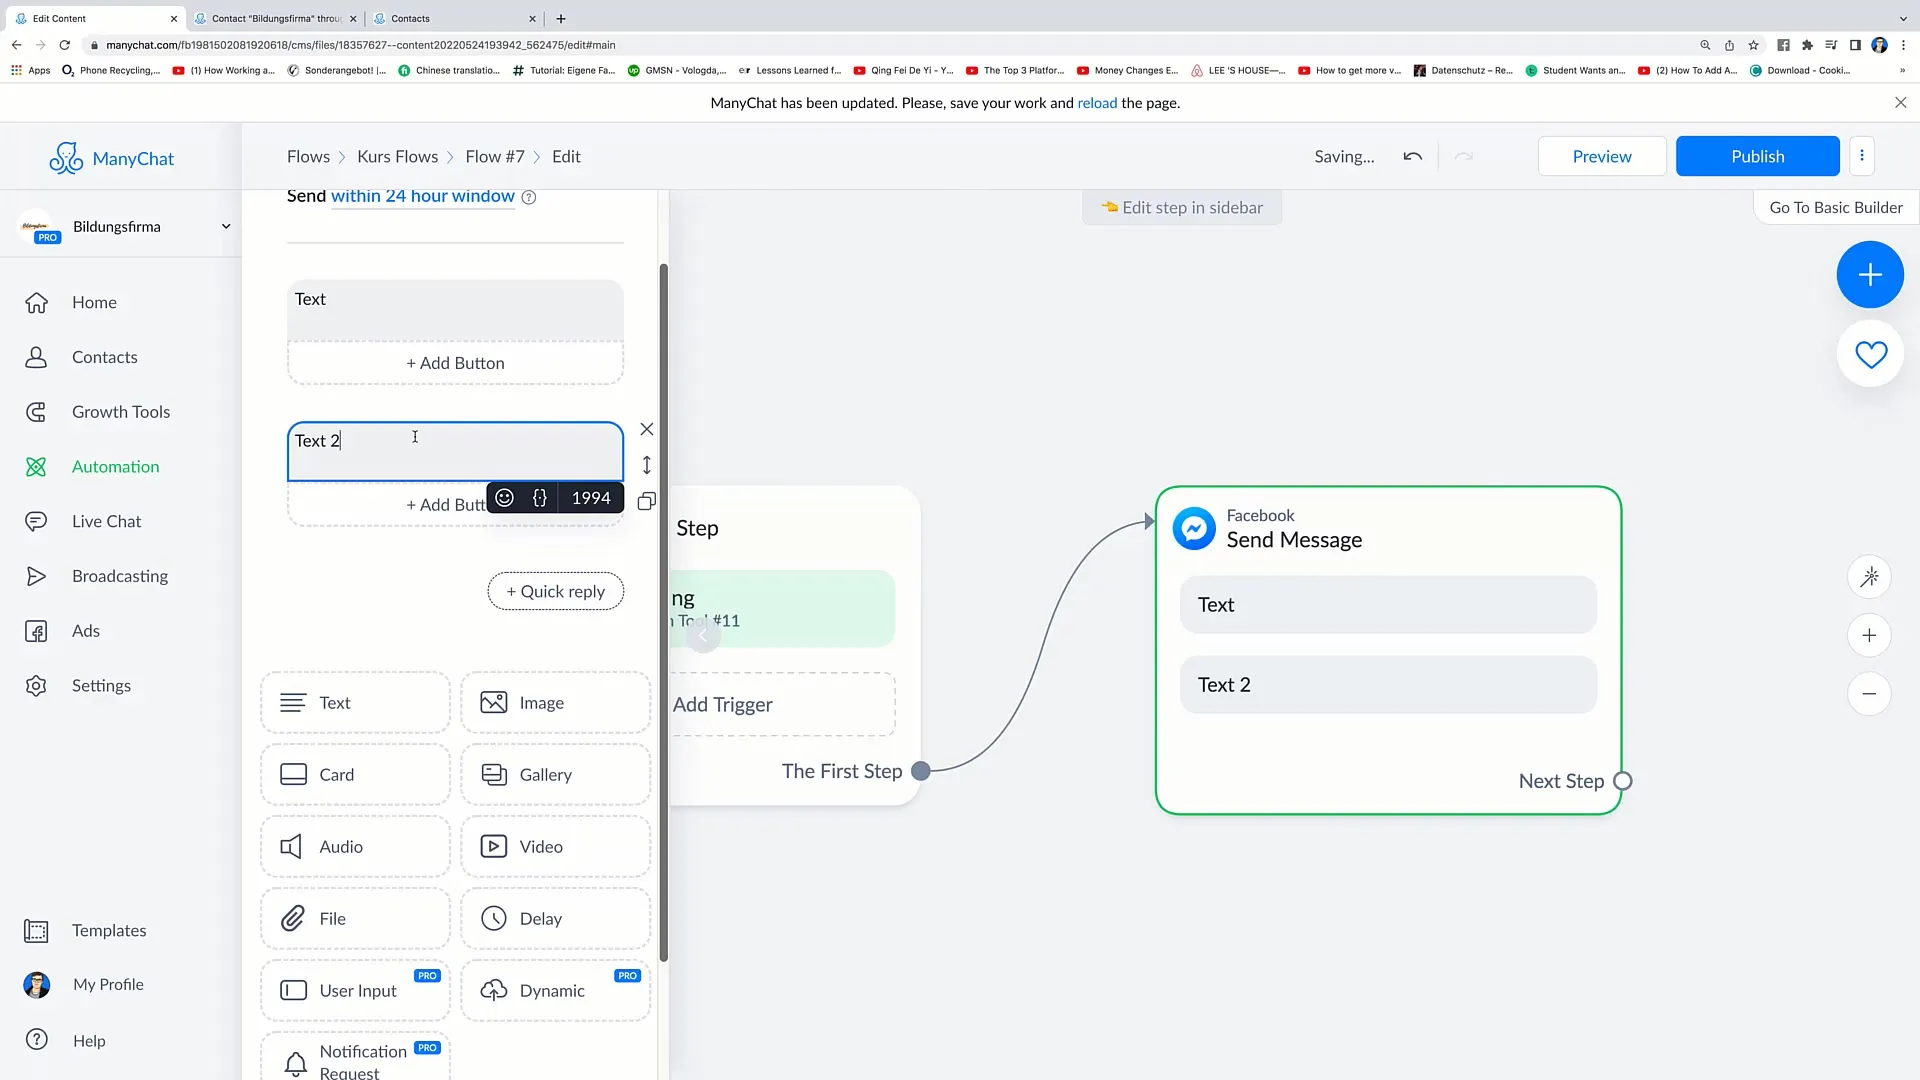
Task: Zoom out the canvas with minus
Action: click(1868, 694)
